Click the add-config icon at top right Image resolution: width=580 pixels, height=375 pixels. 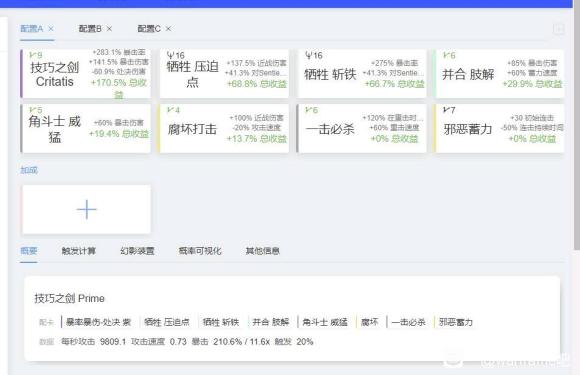[559, 29]
